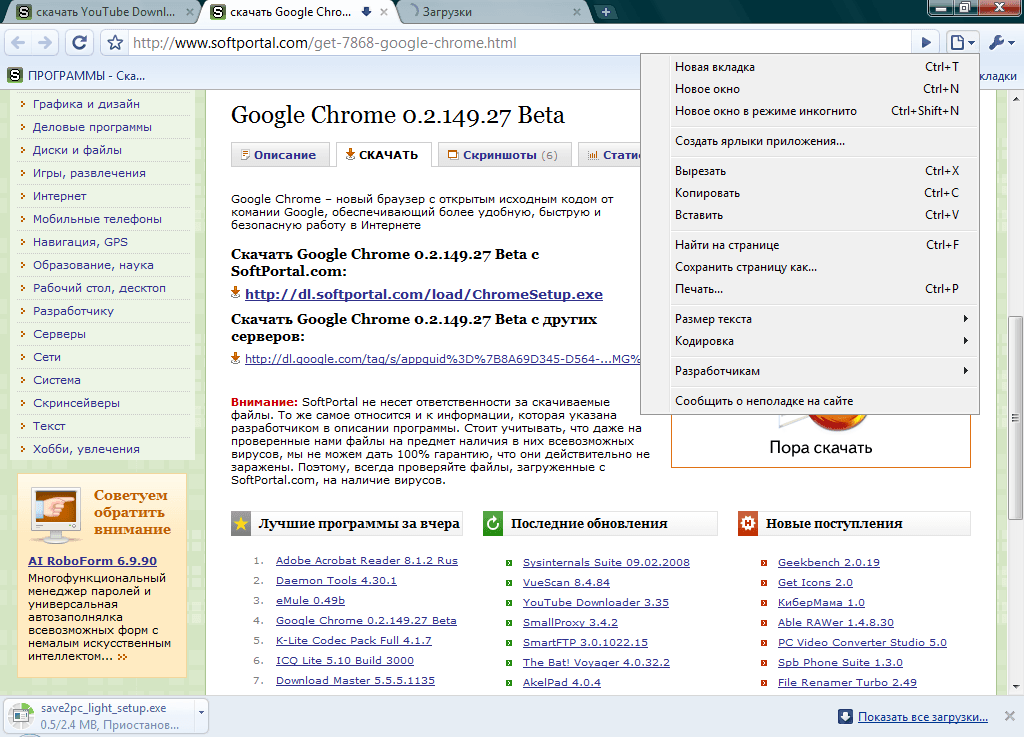Open the Описание page tab
The height and width of the screenshot is (737, 1024).
point(280,155)
